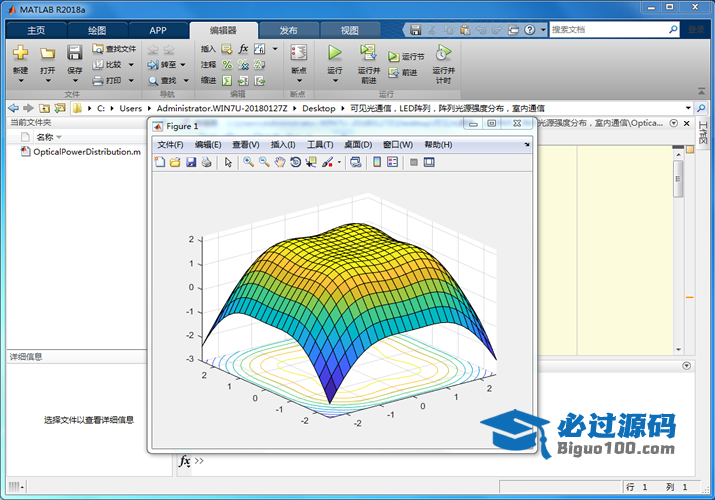Click the link plot icon in Figure toolbar
This screenshot has height=500, width=715.
pyautogui.click(x=355, y=162)
